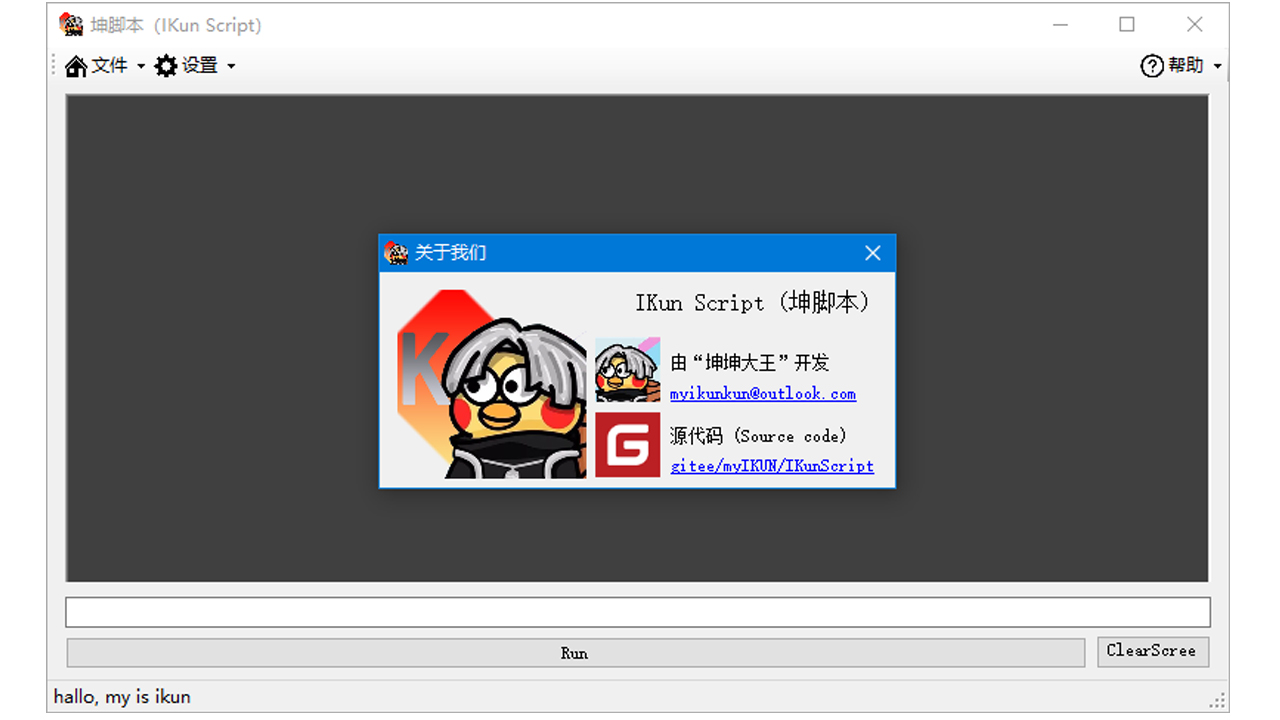The image size is (1280, 720).
Task: Click the IKun app icon in title bar
Action: 71,23
